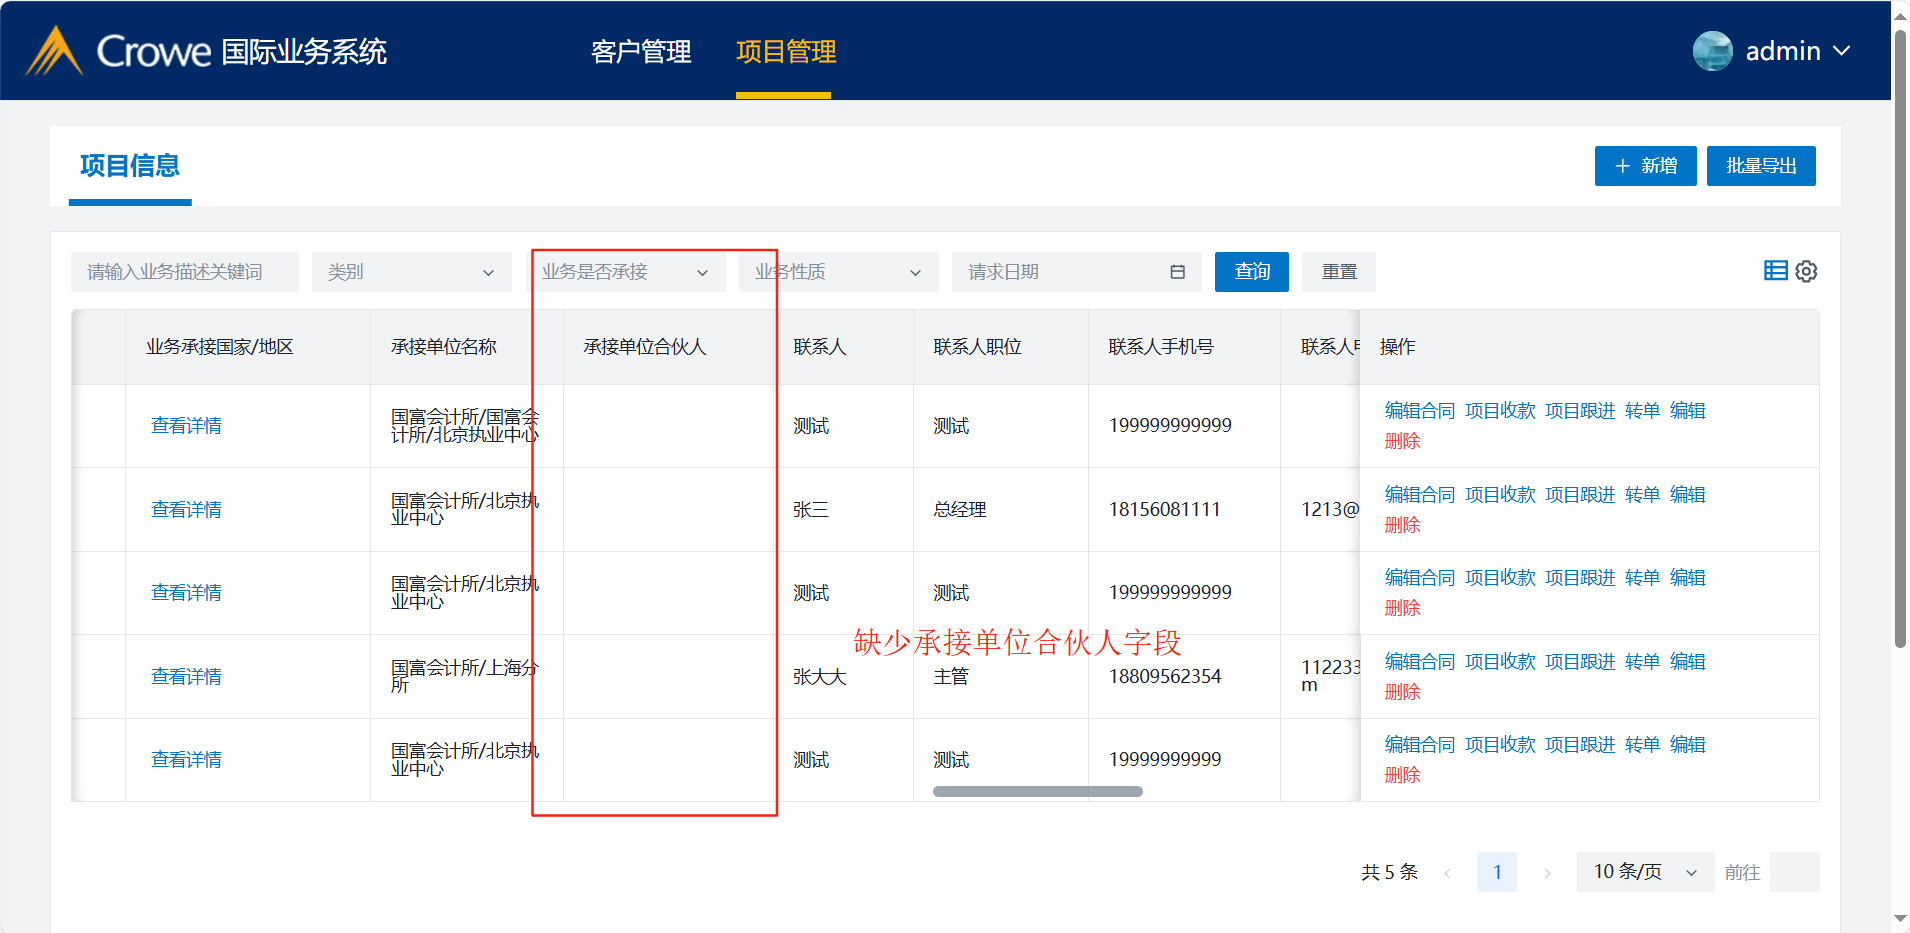
Task: Go to the next page arrow
Action: [1547, 873]
